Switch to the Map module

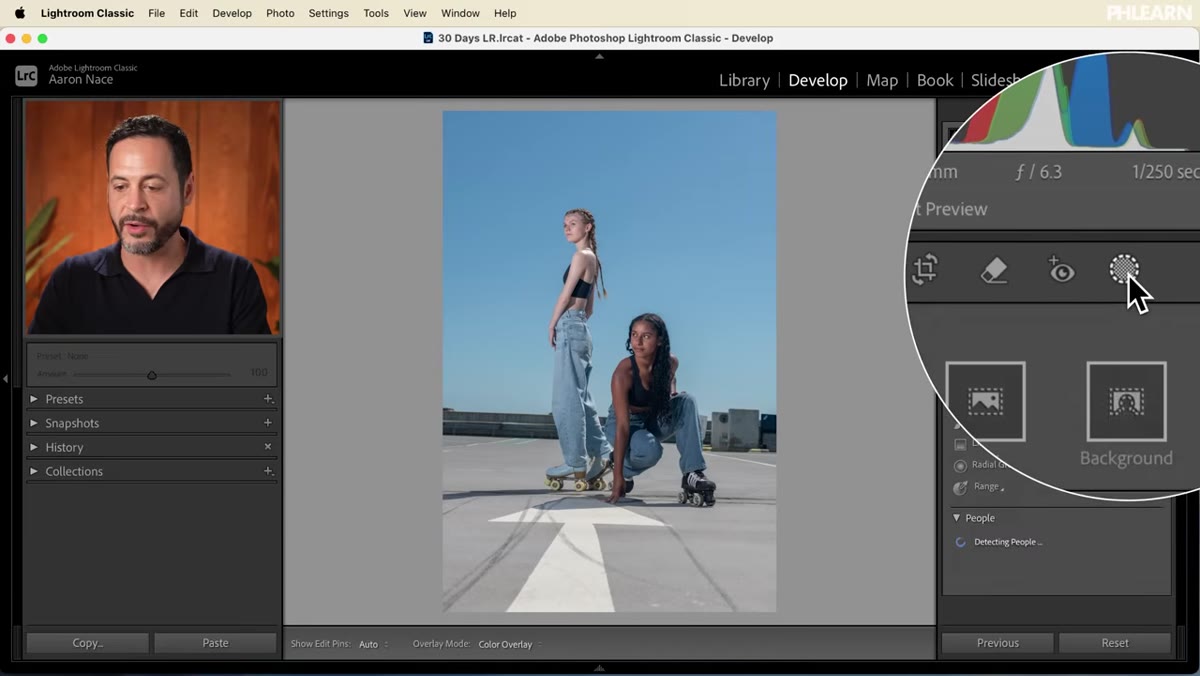pos(882,80)
